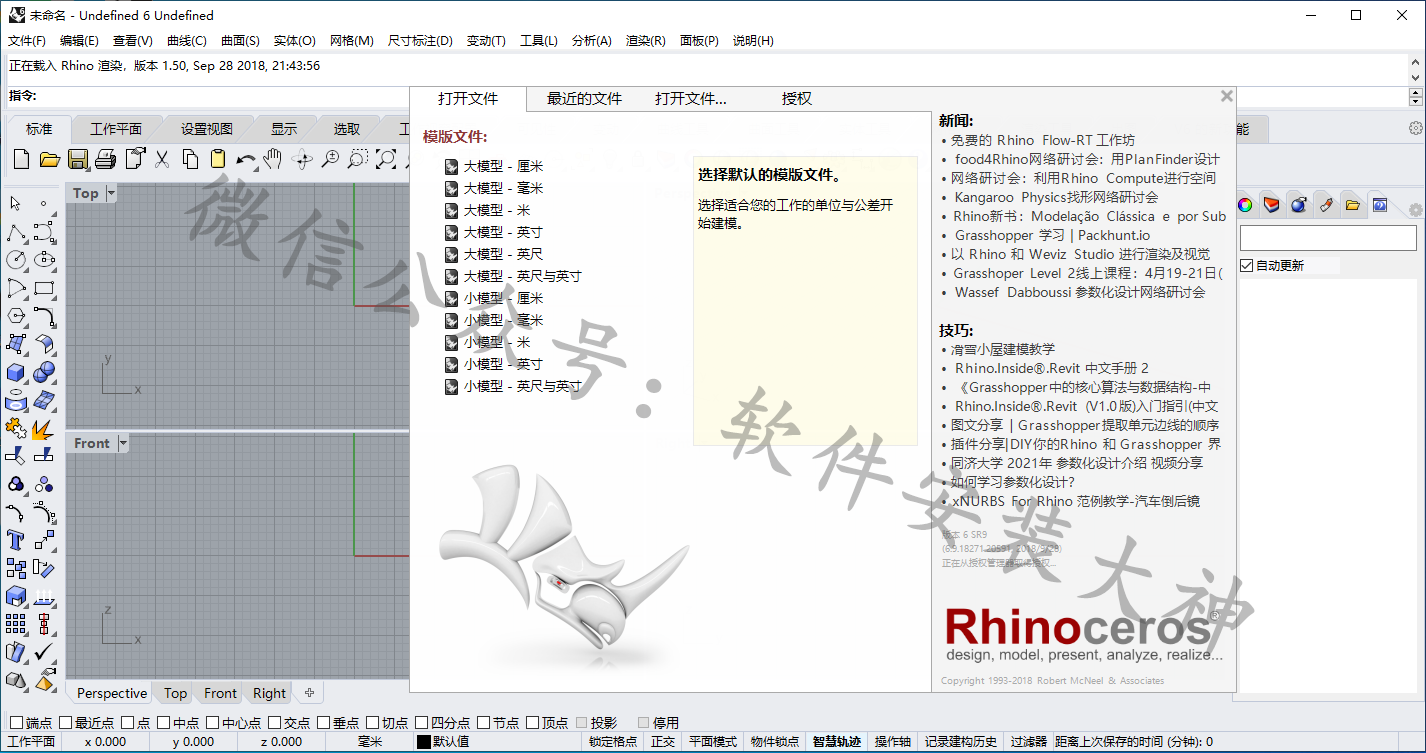Click the command line stepper down arrow
This screenshot has width=1426, height=753.
(x=1416, y=101)
